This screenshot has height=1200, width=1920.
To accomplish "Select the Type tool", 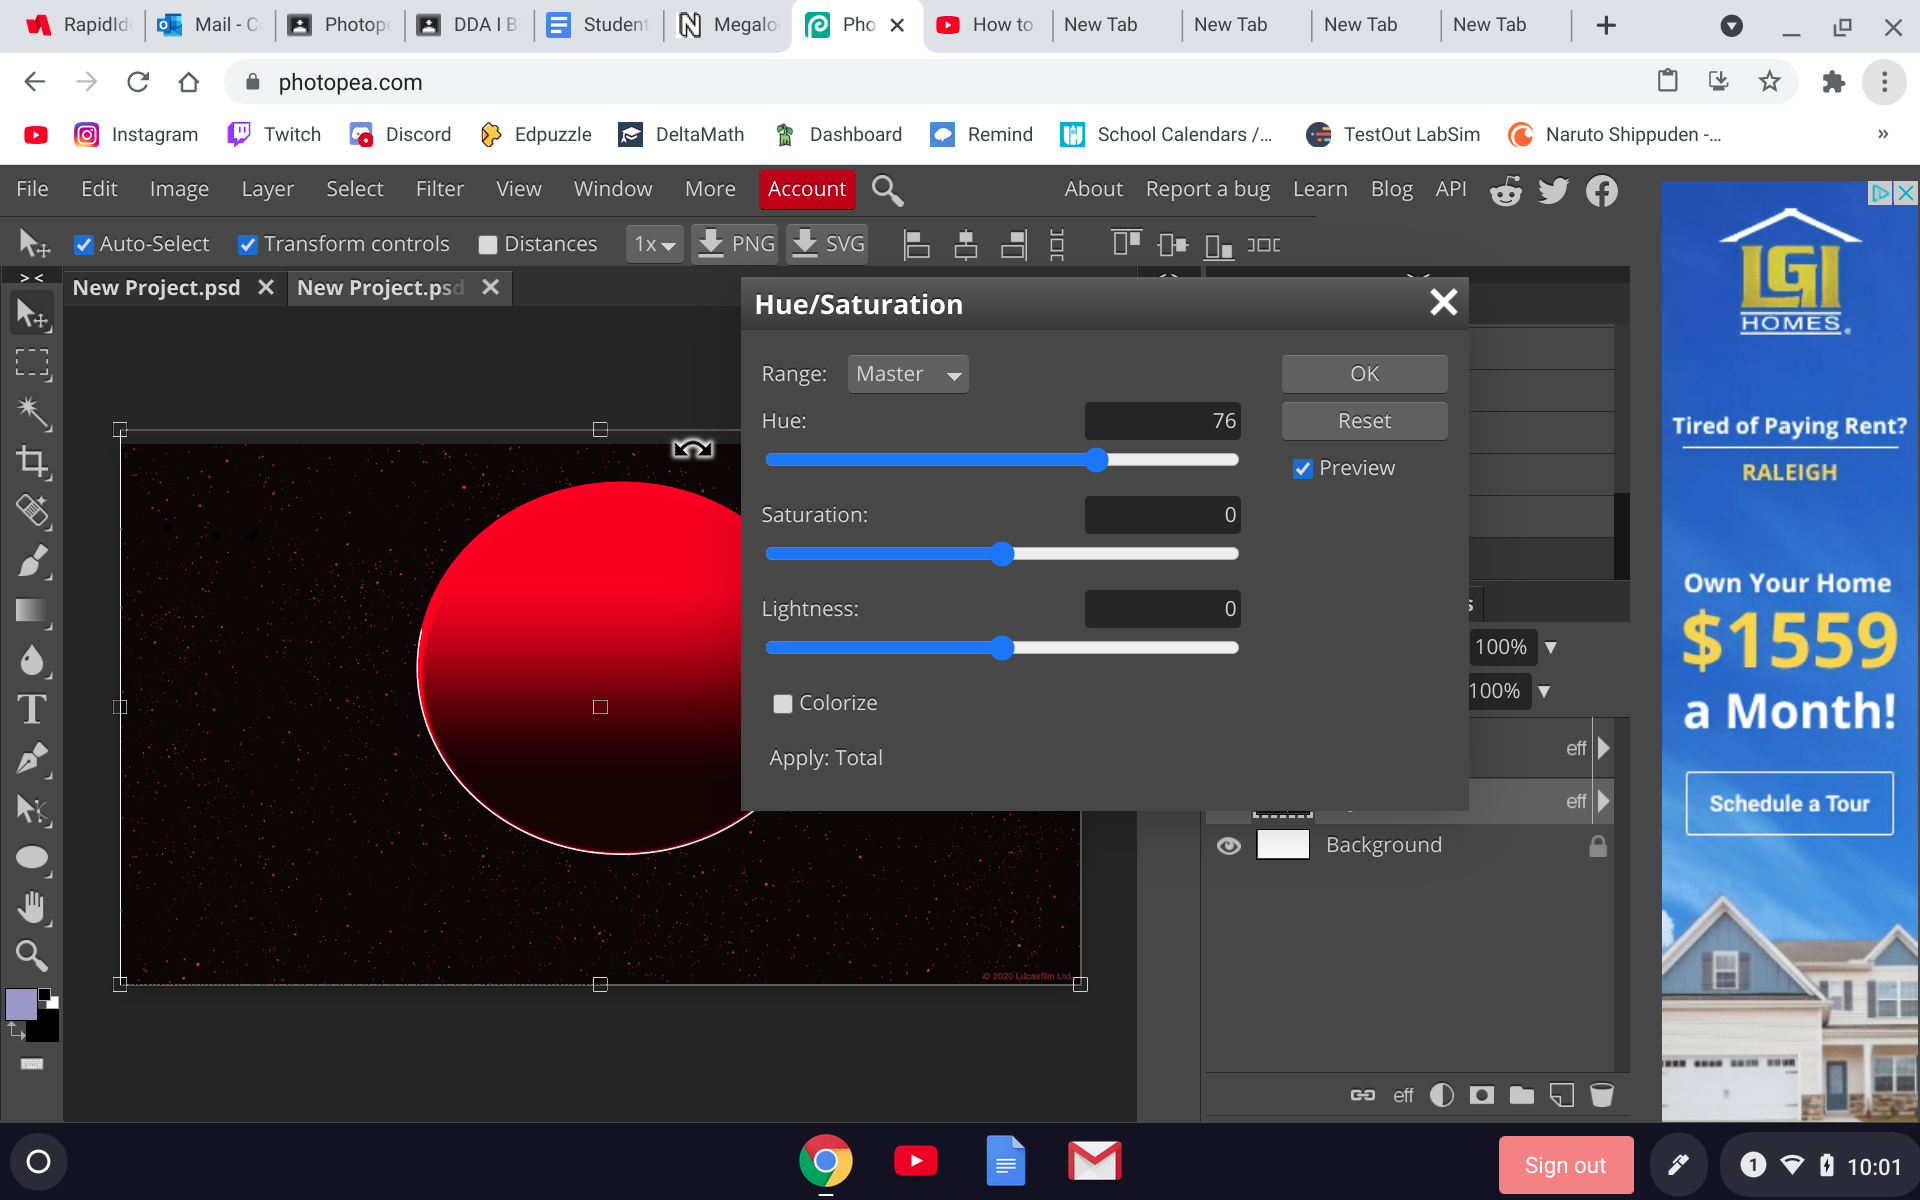I will tap(33, 709).
